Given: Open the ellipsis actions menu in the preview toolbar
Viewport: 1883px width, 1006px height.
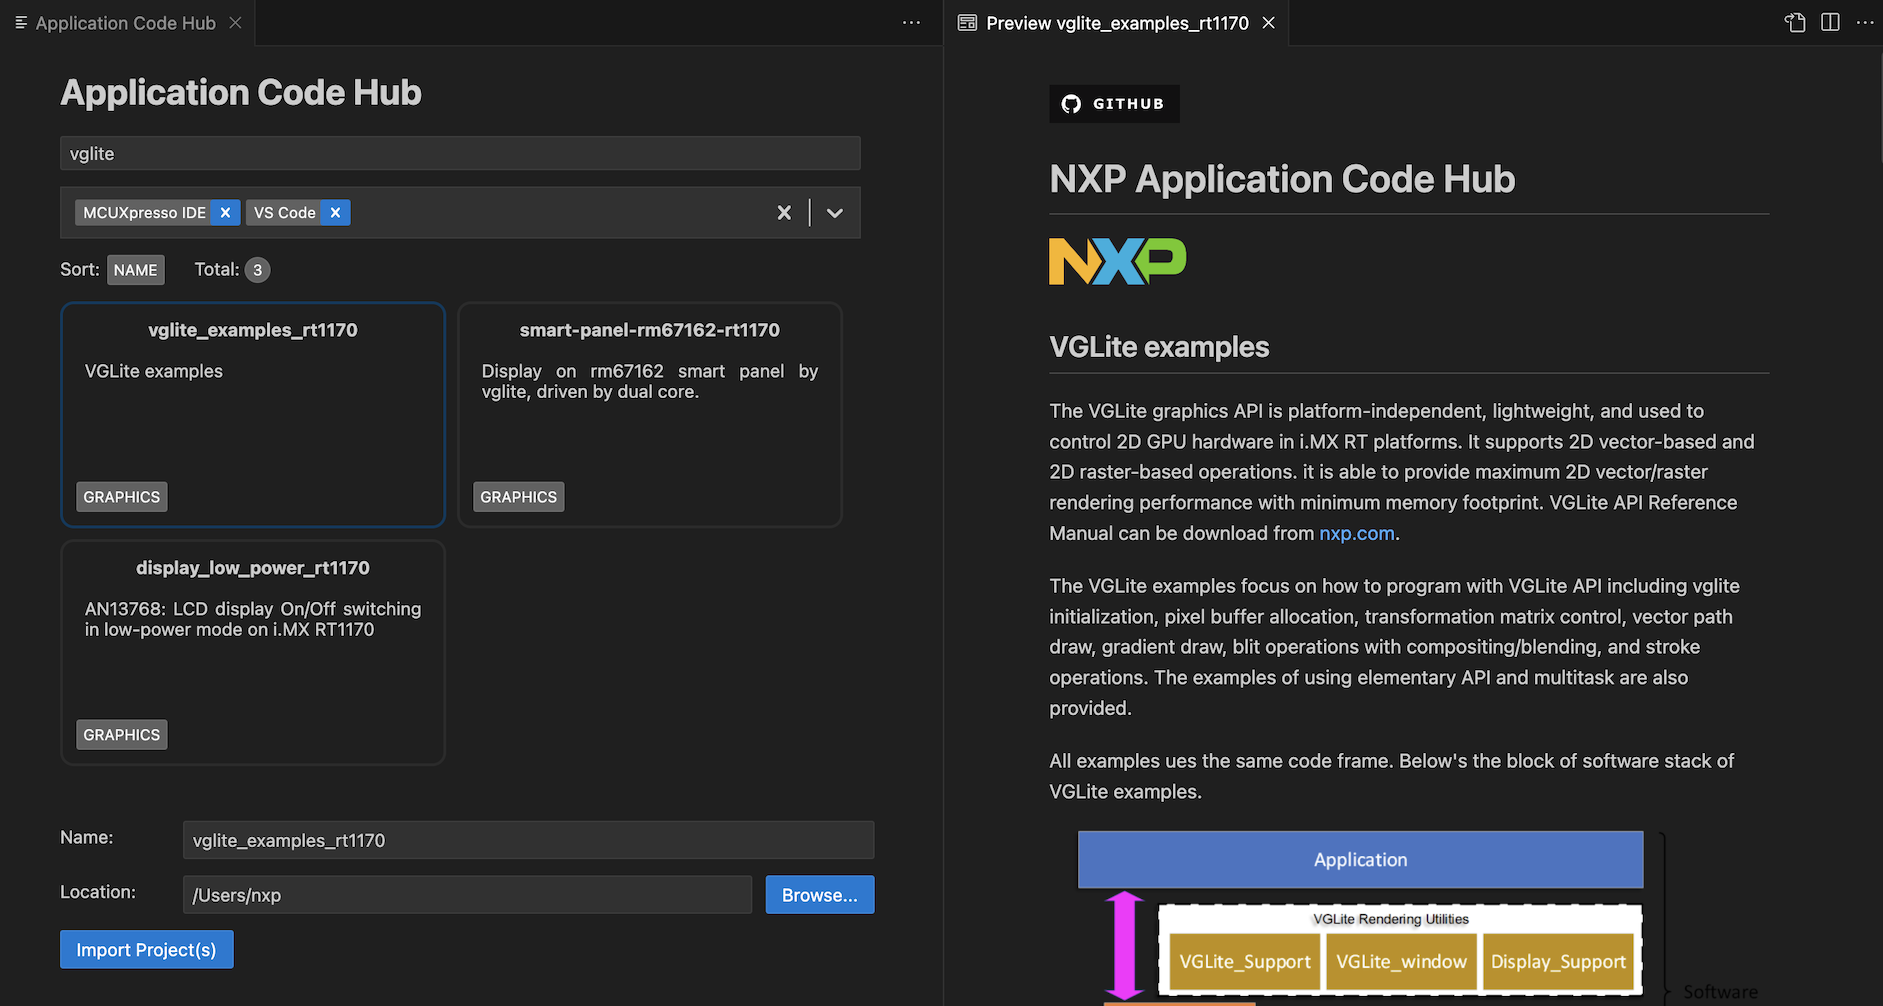Looking at the screenshot, I should [x=1865, y=22].
